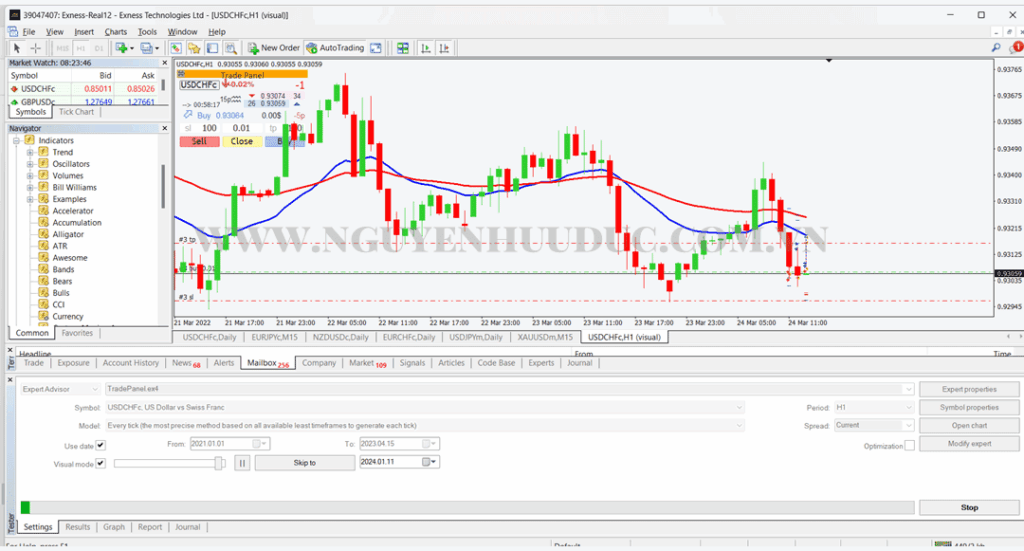Open the Expert Advisor type dropdown
1024x551 pixels.
[95, 389]
